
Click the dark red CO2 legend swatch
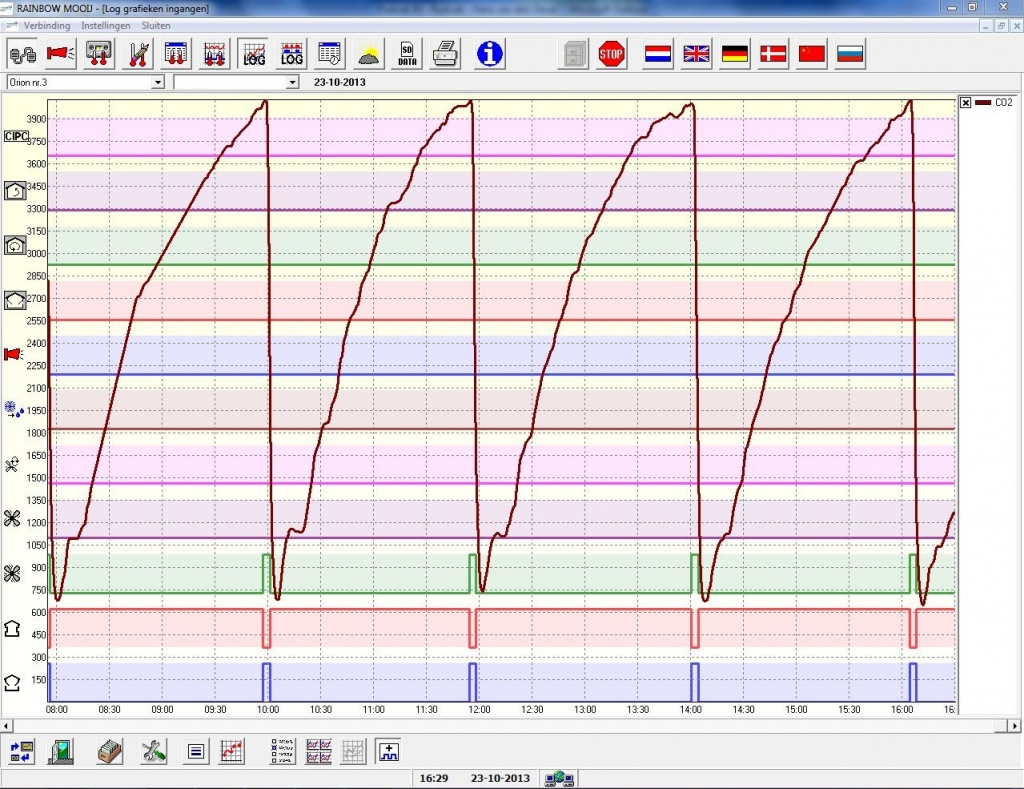[982, 102]
